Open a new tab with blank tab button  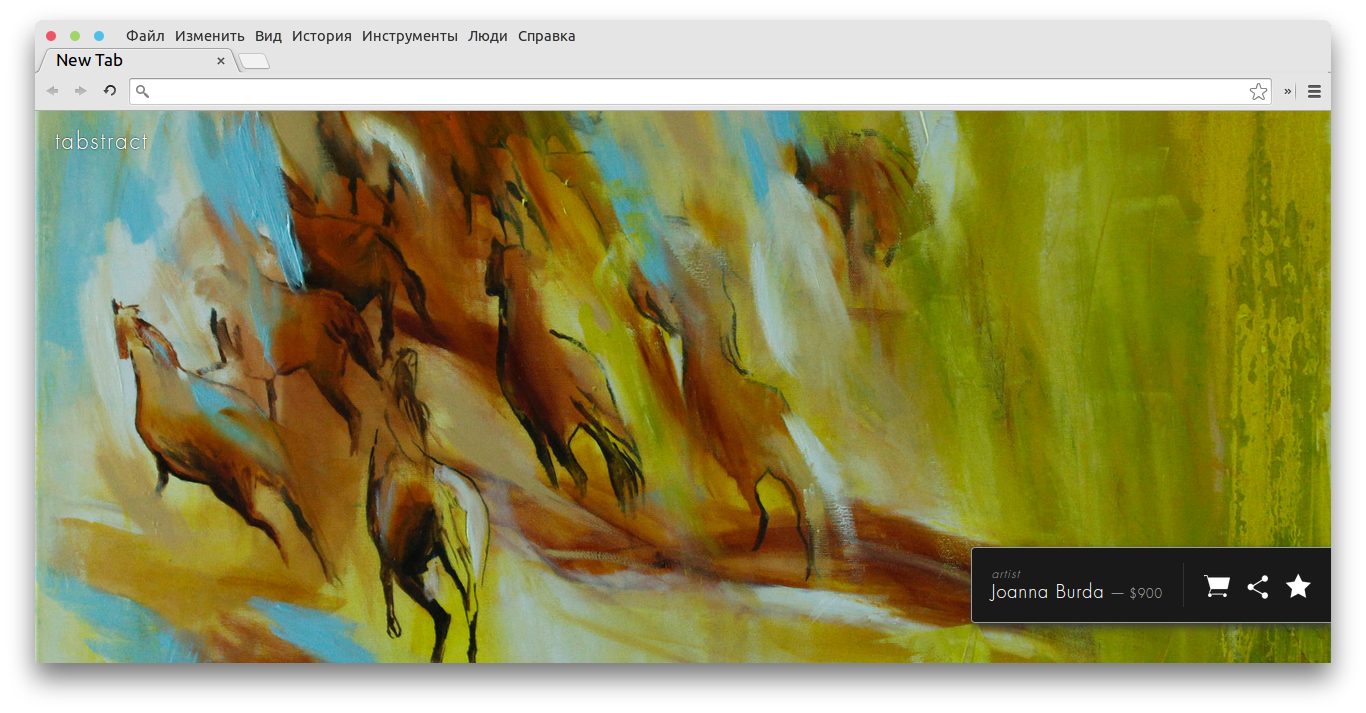point(255,62)
